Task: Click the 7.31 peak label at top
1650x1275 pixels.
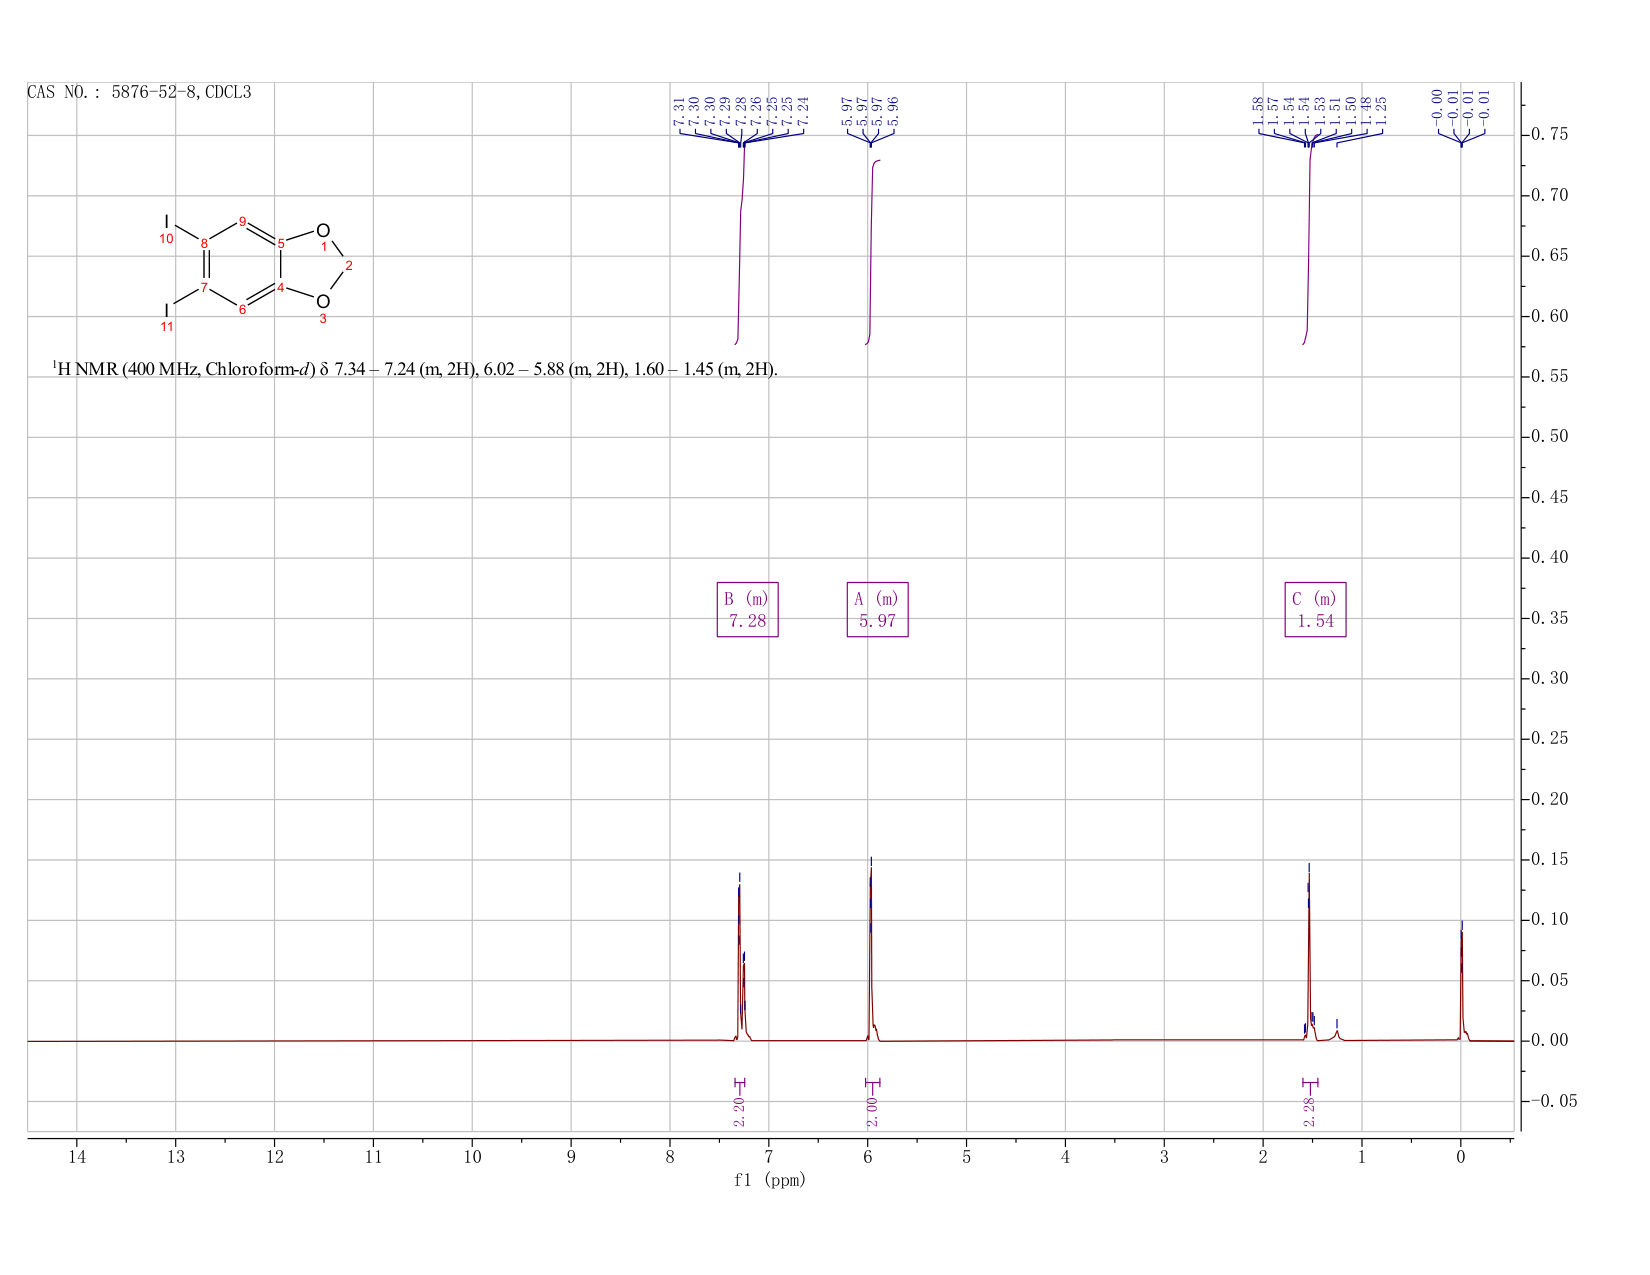Action: [x=680, y=110]
